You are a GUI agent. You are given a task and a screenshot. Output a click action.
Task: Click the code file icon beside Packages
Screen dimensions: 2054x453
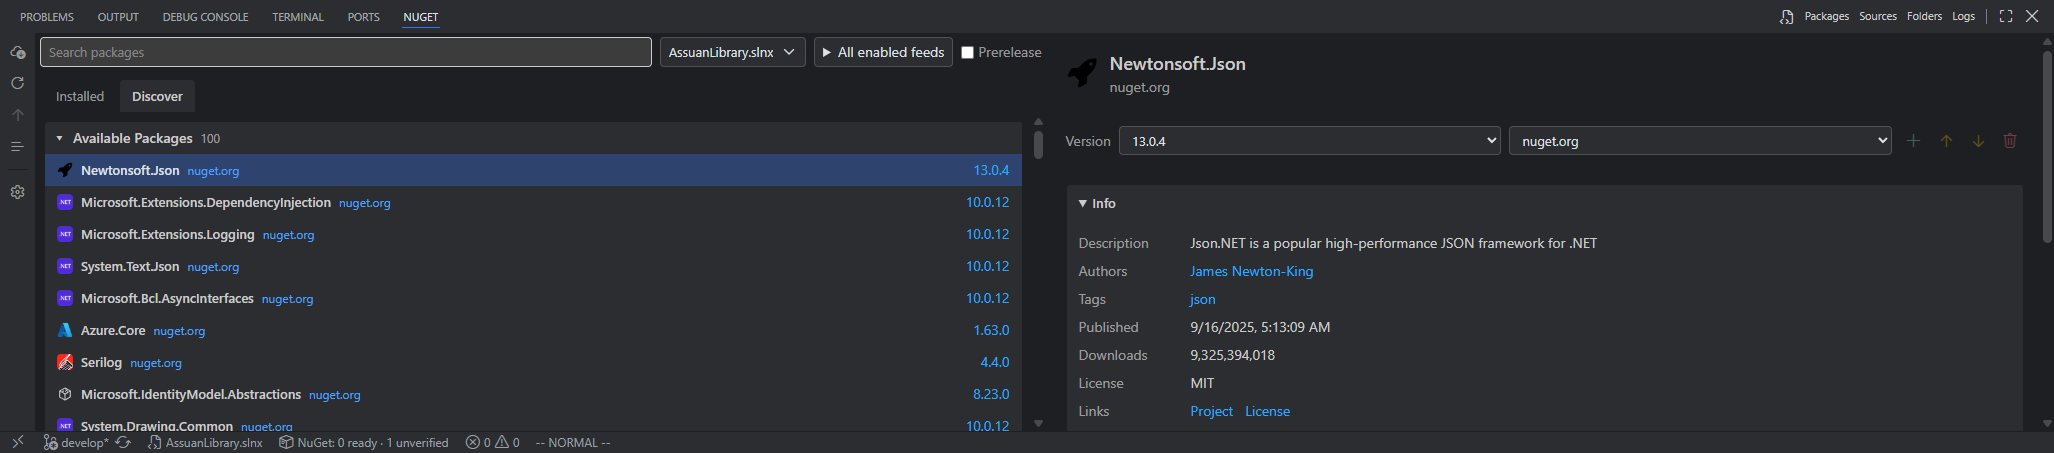coord(1786,17)
